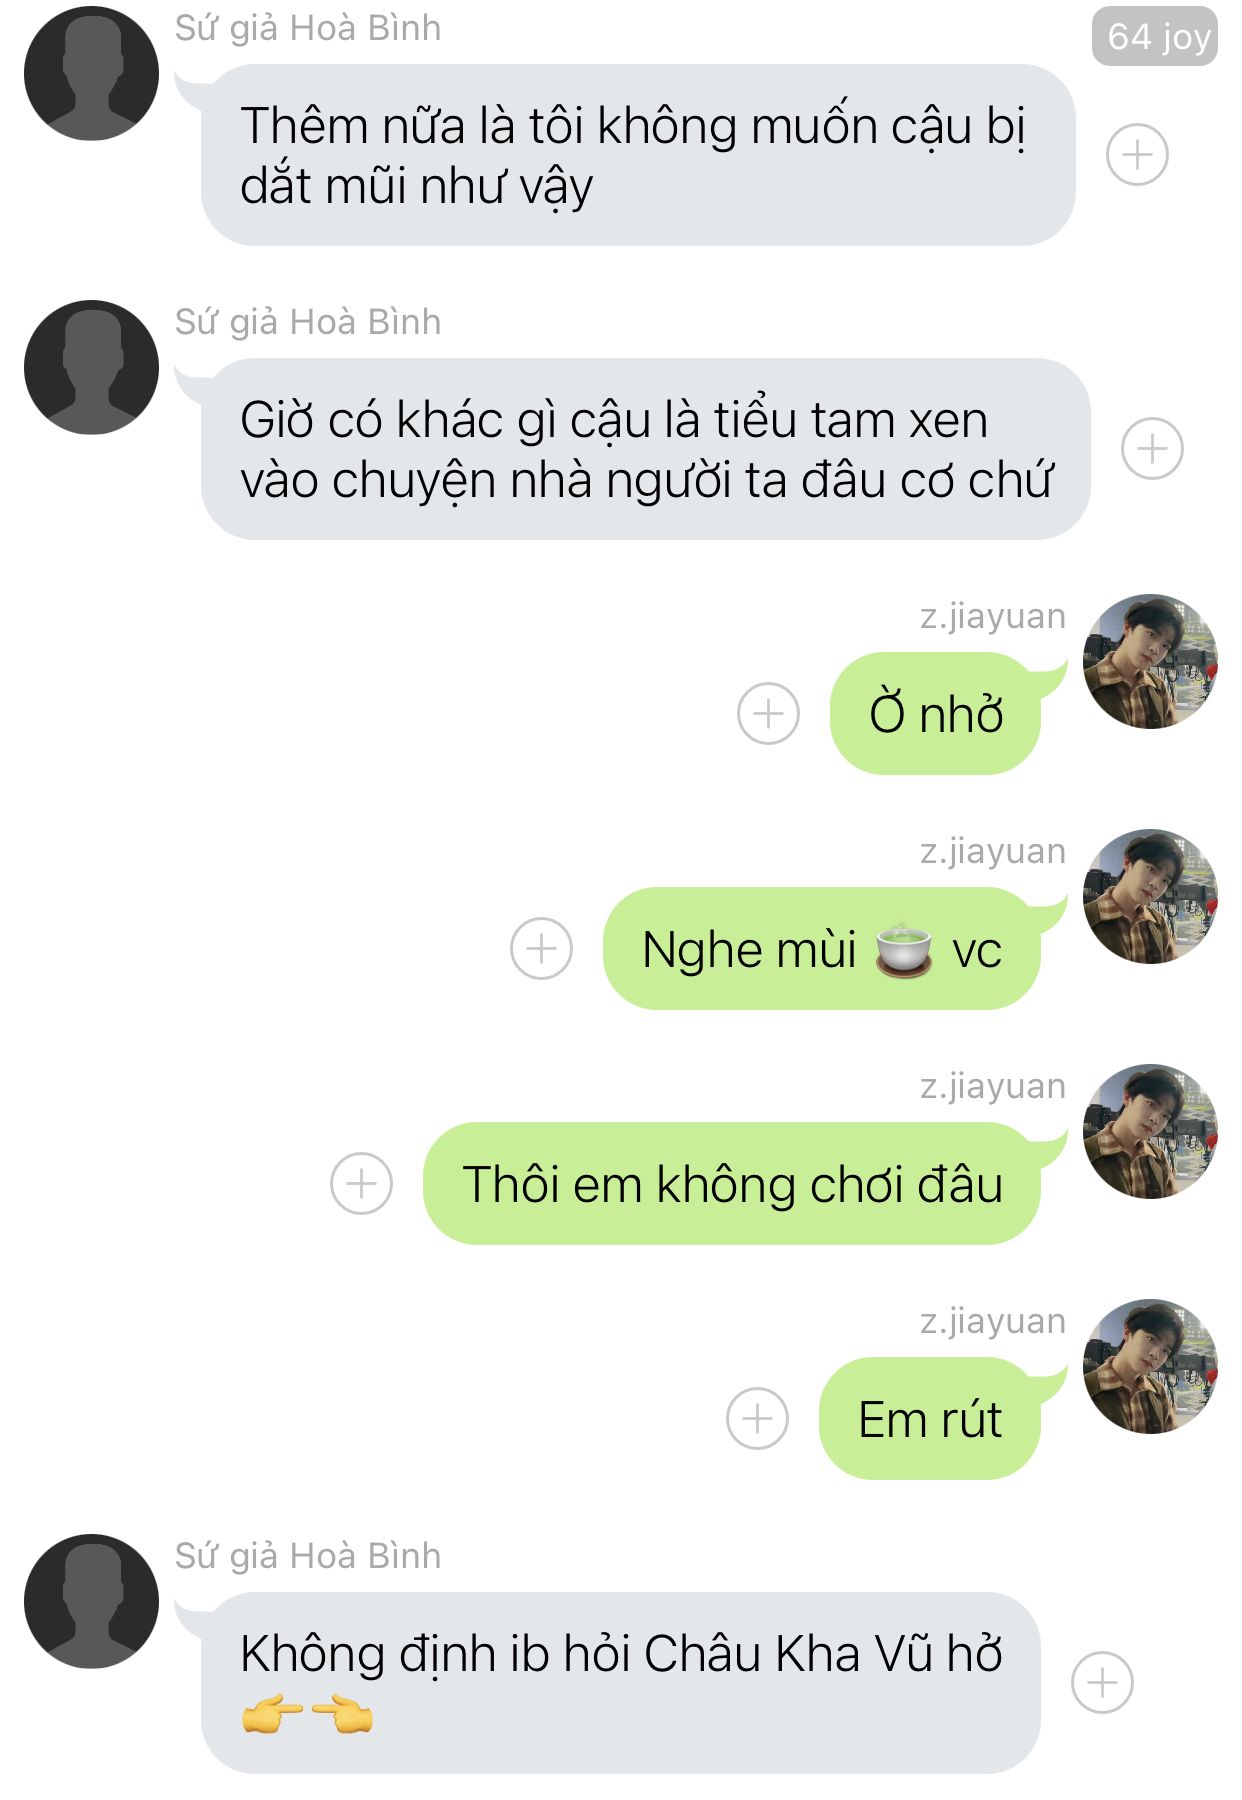
Task: Tap plus icon beside 'Không định ib hỏi' message
Action: coord(1102,1682)
